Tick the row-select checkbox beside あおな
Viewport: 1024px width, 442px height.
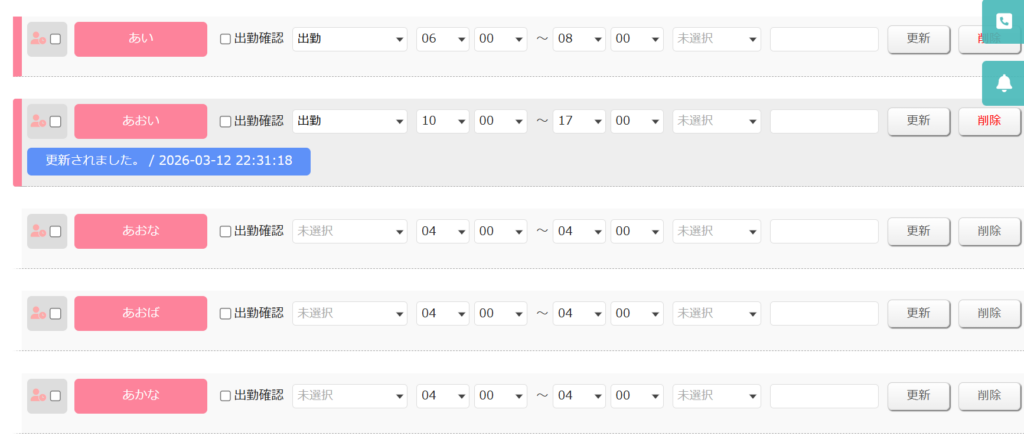[x=56, y=231]
